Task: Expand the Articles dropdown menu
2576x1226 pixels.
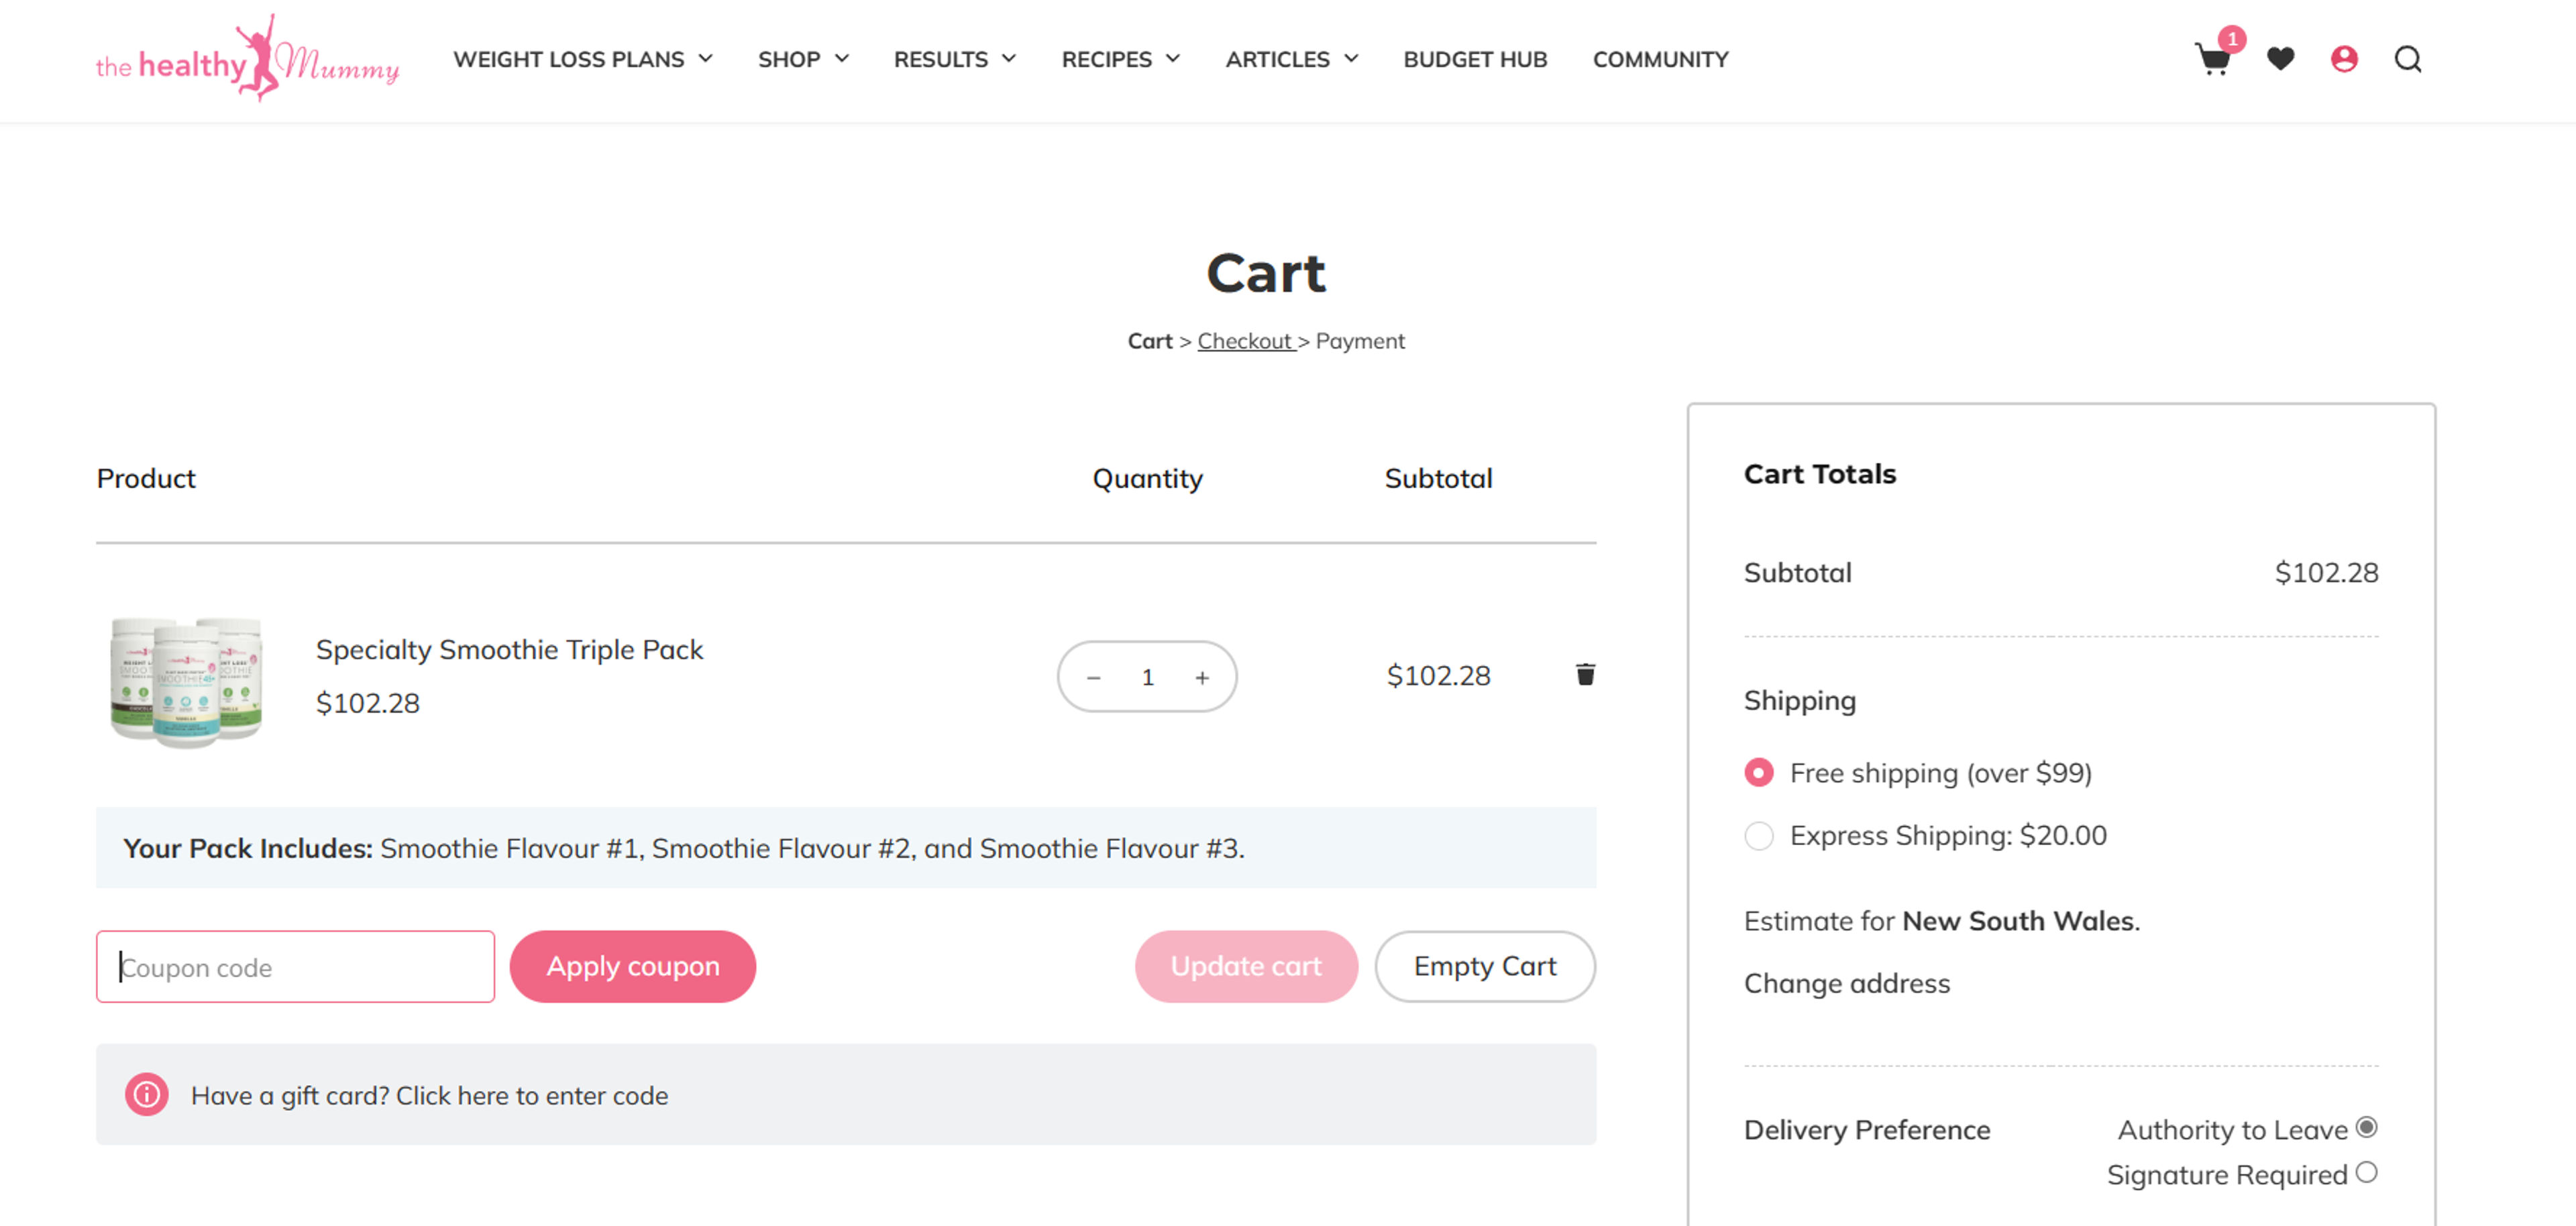Action: (1292, 59)
